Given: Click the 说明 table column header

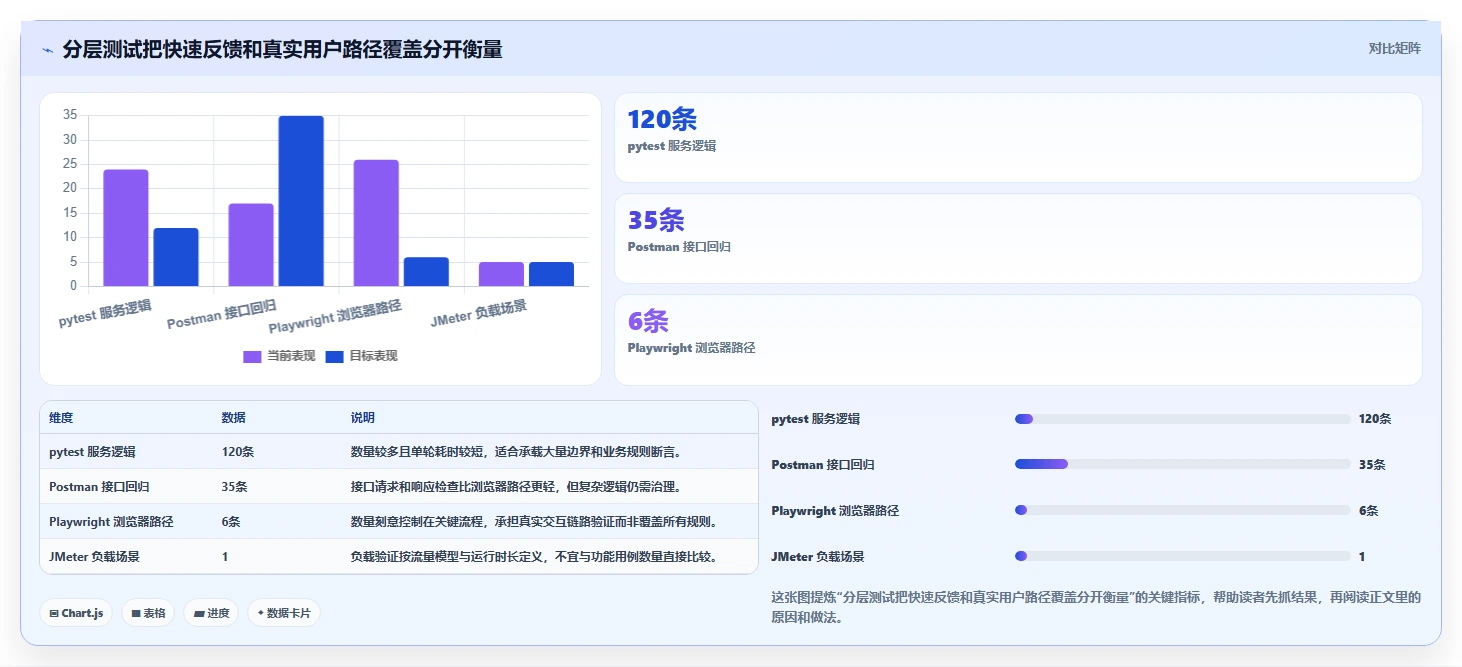Looking at the screenshot, I should pos(362,418).
